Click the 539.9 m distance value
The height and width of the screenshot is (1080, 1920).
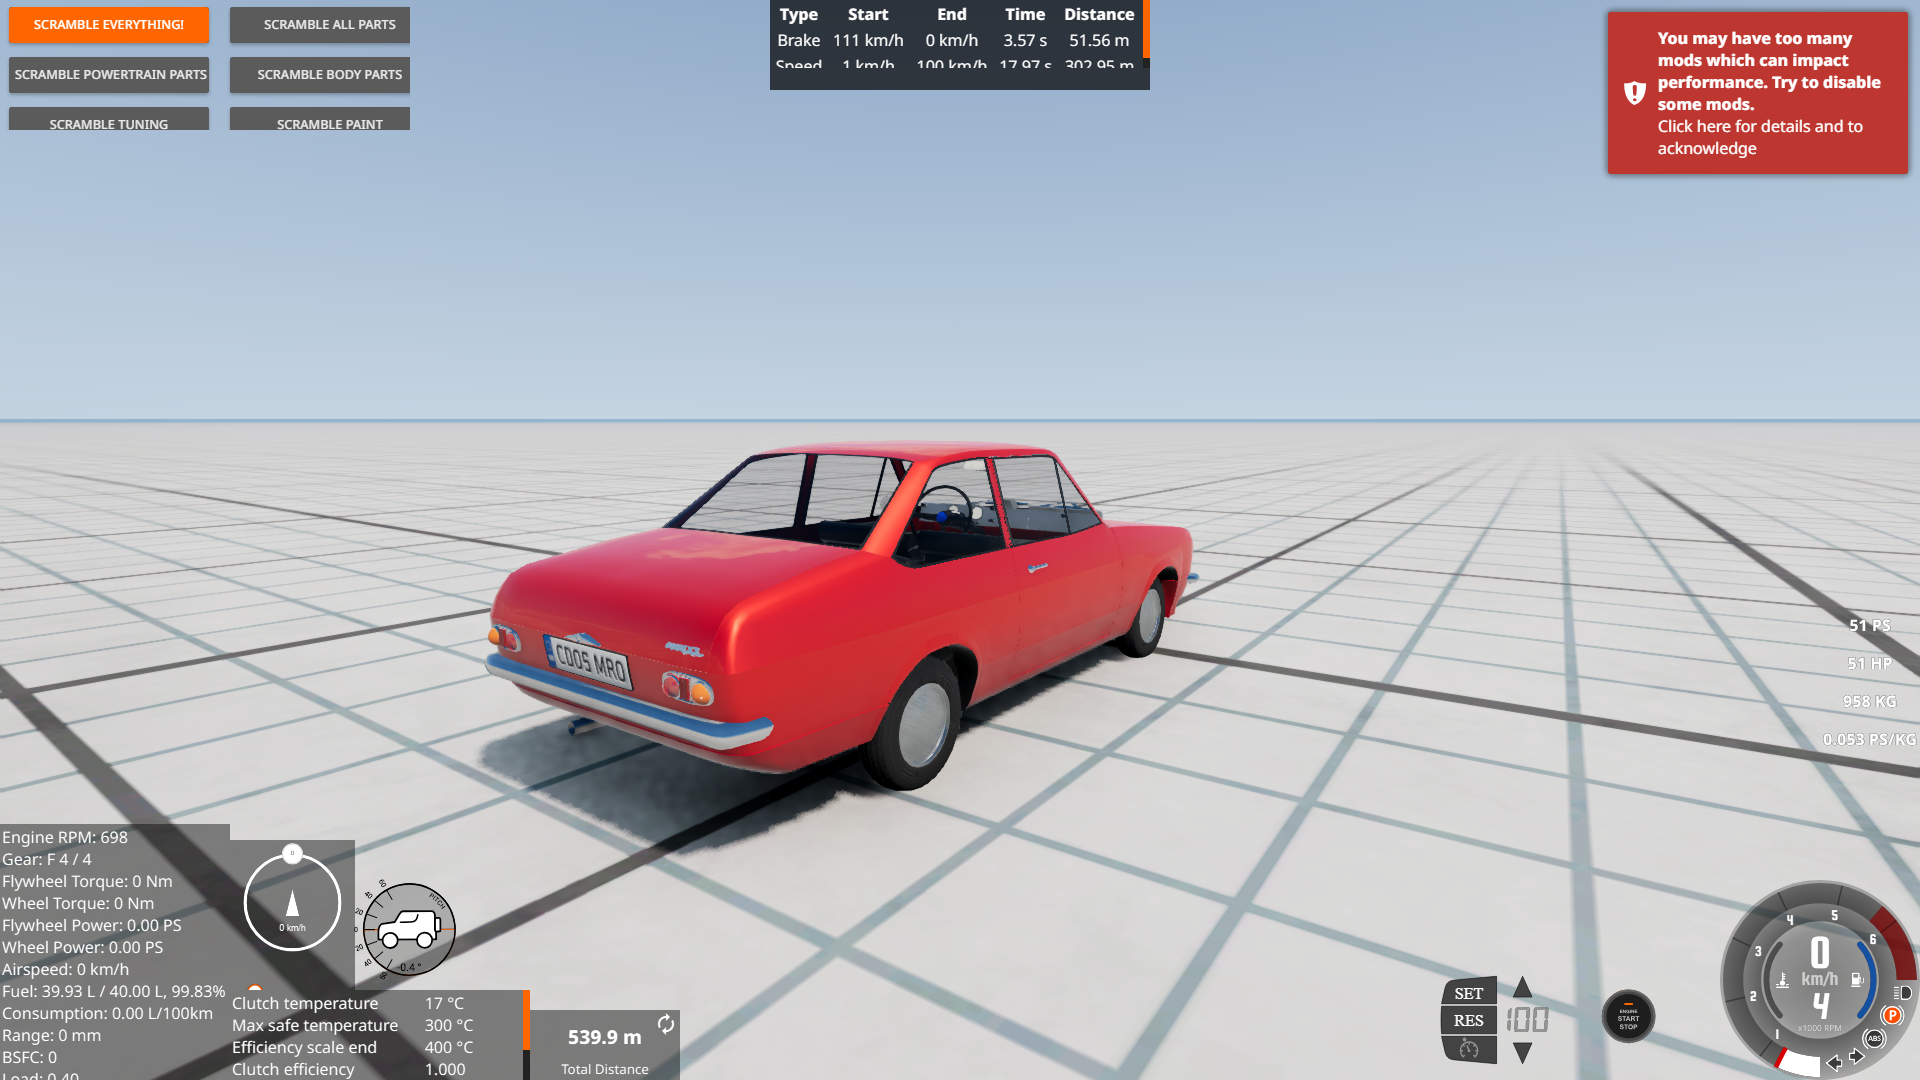coord(605,1038)
